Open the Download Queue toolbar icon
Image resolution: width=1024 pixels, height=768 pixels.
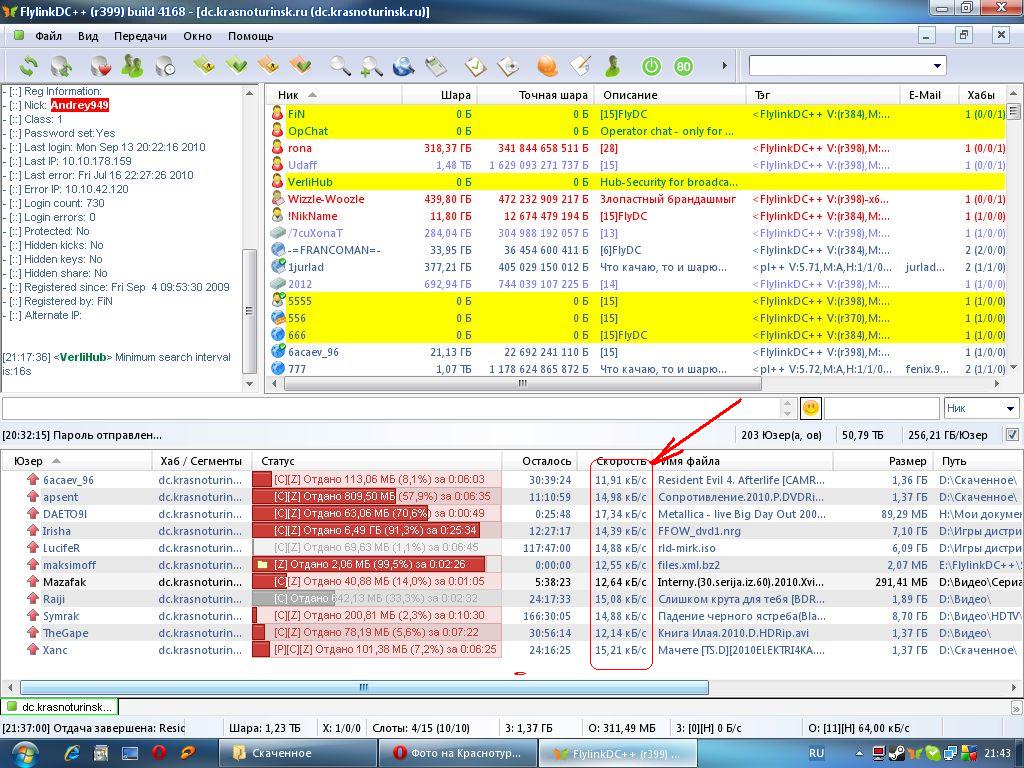coord(204,65)
